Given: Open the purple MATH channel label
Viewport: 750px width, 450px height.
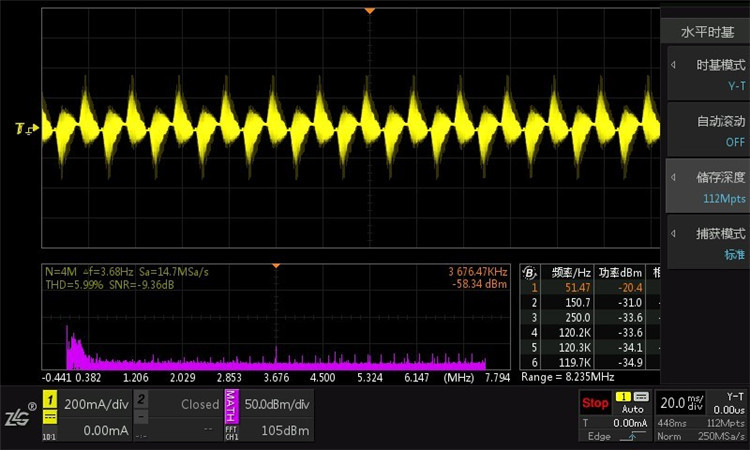Looking at the screenshot, I should click(231, 405).
